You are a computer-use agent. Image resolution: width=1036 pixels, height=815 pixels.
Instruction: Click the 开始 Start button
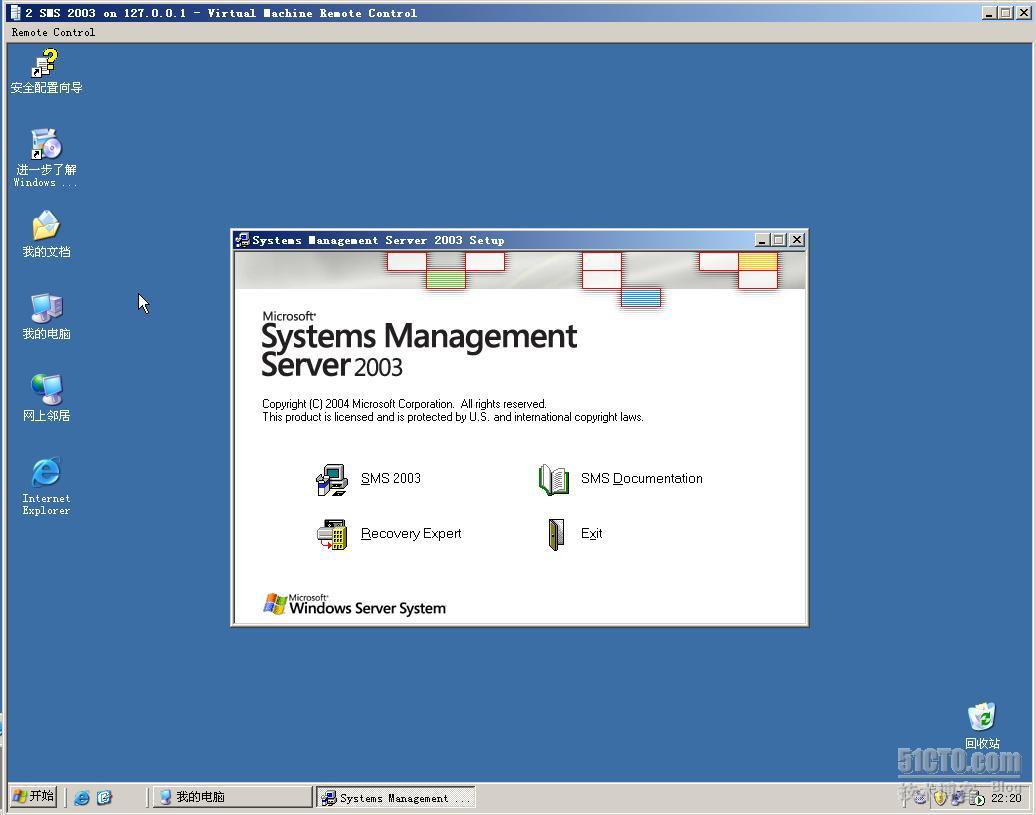[x=34, y=796]
